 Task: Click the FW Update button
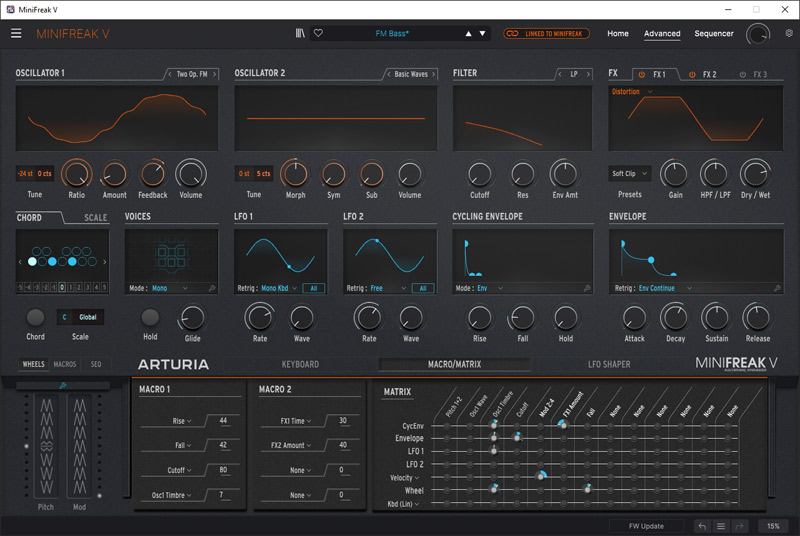pos(646,526)
